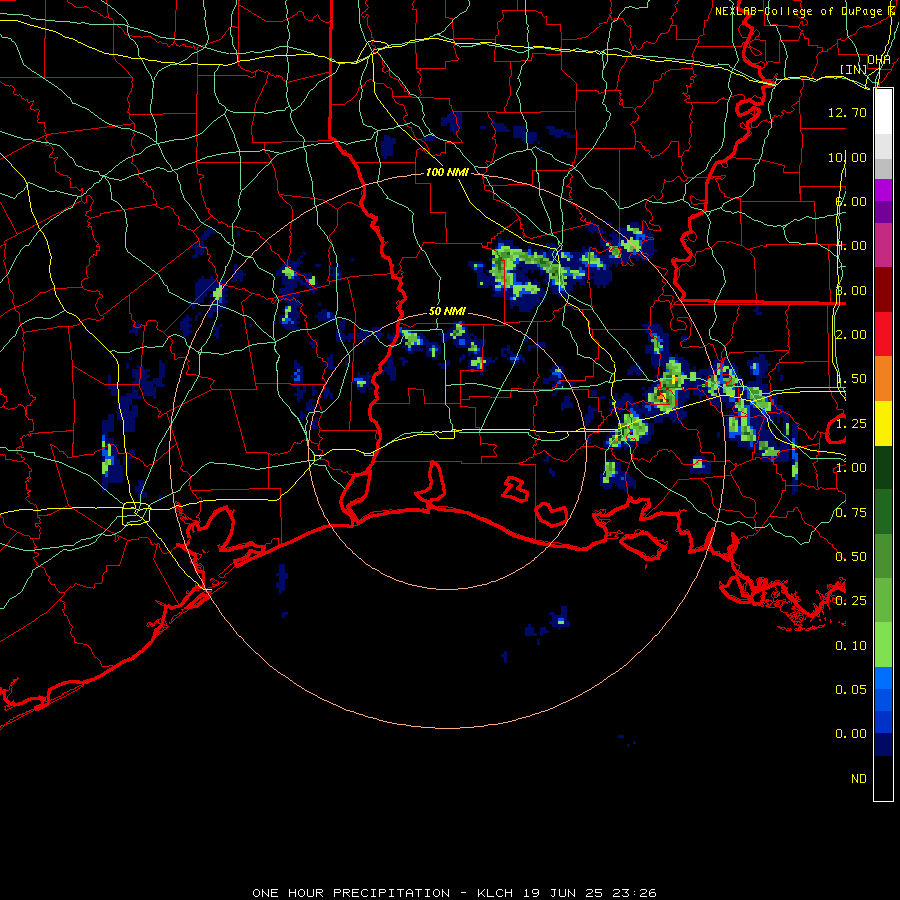Click the 'OHA' product label
This screenshot has width=900, height=900.
point(879,60)
